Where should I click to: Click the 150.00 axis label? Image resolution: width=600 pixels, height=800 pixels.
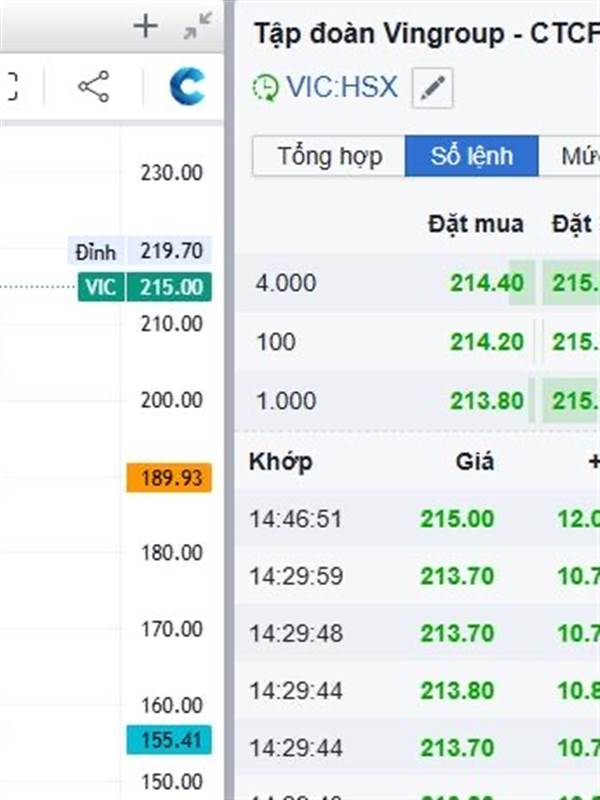pos(171,782)
